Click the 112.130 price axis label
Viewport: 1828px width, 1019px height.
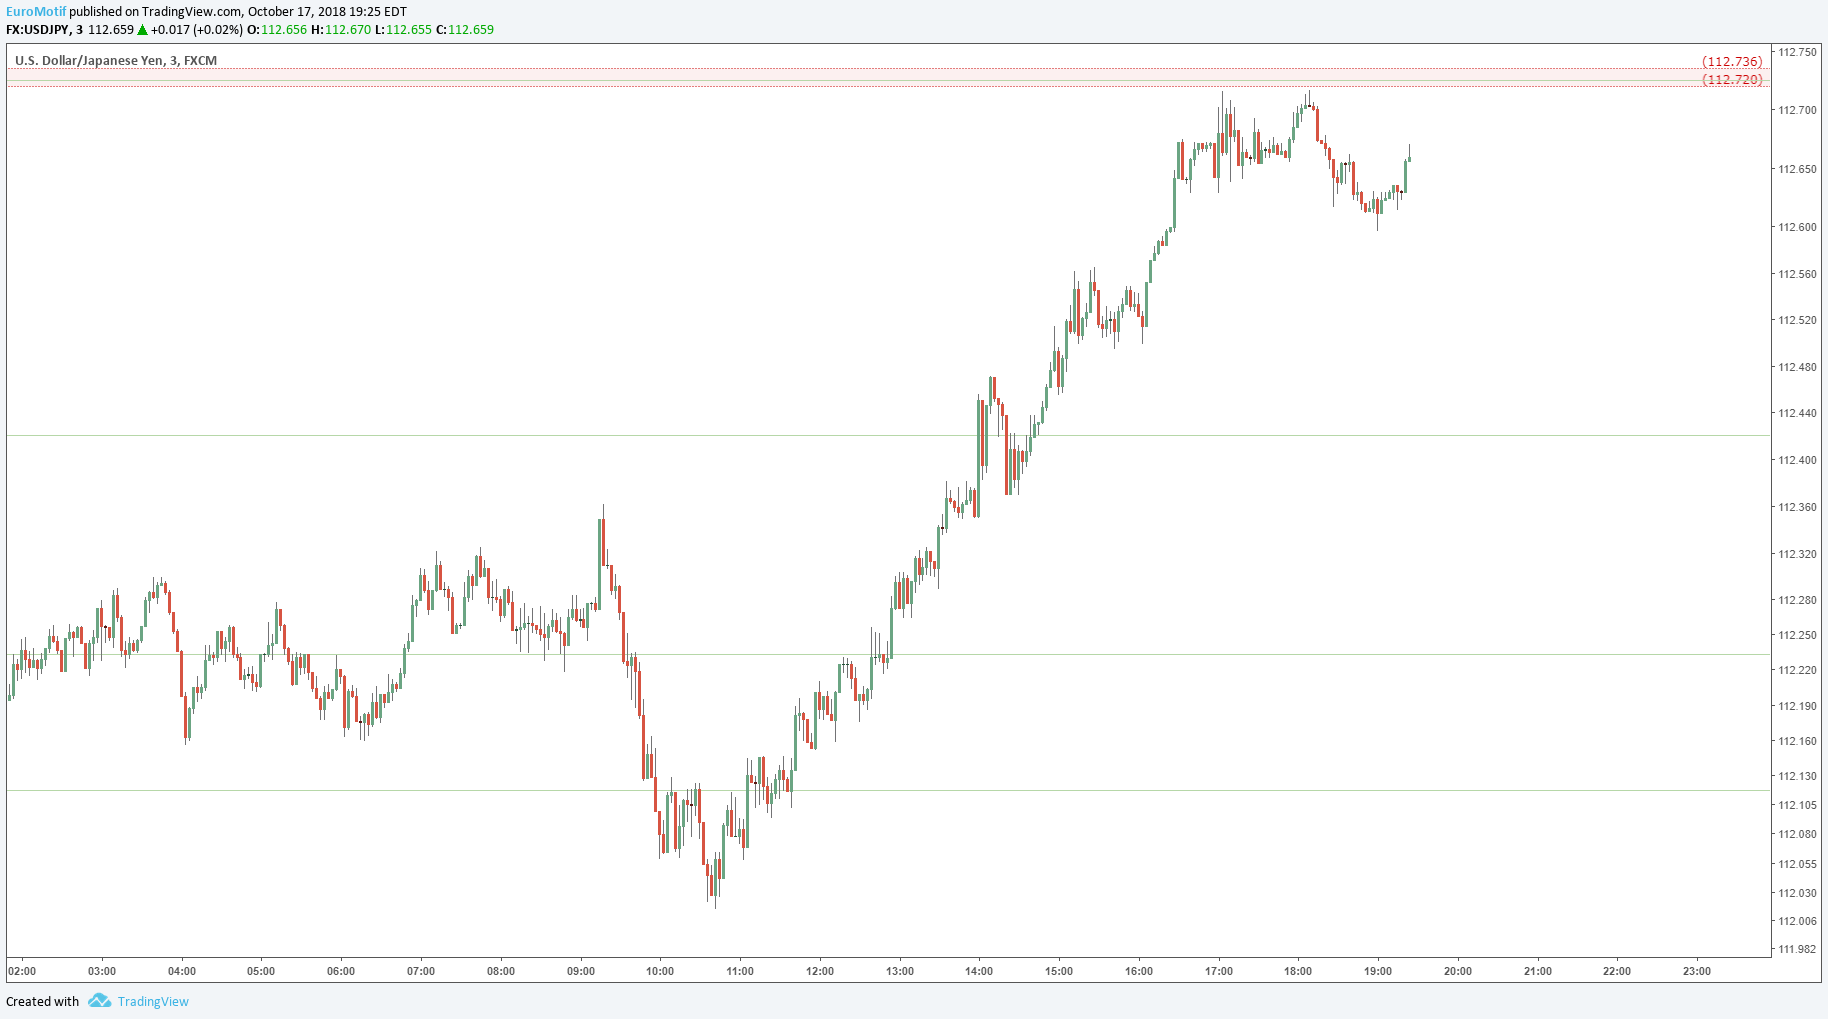pos(1797,776)
